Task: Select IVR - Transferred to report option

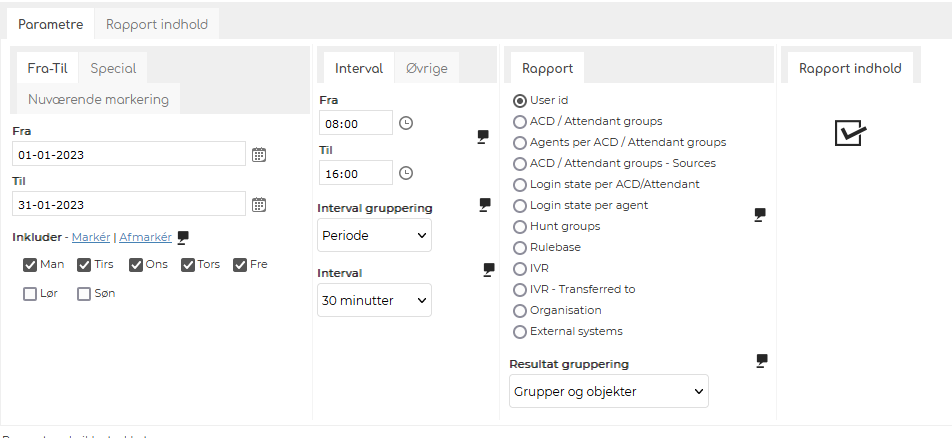Action: (x=520, y=290)
